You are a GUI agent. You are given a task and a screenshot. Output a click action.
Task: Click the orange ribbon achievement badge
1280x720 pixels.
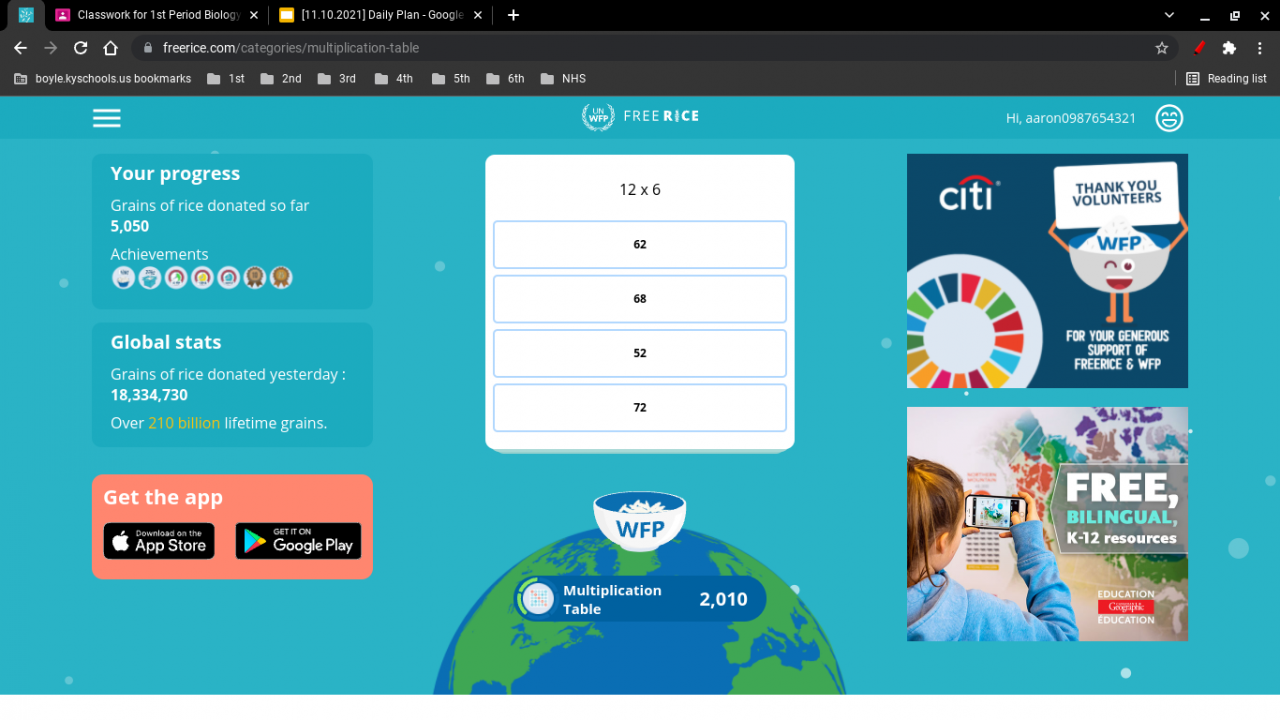coord(281,277)
